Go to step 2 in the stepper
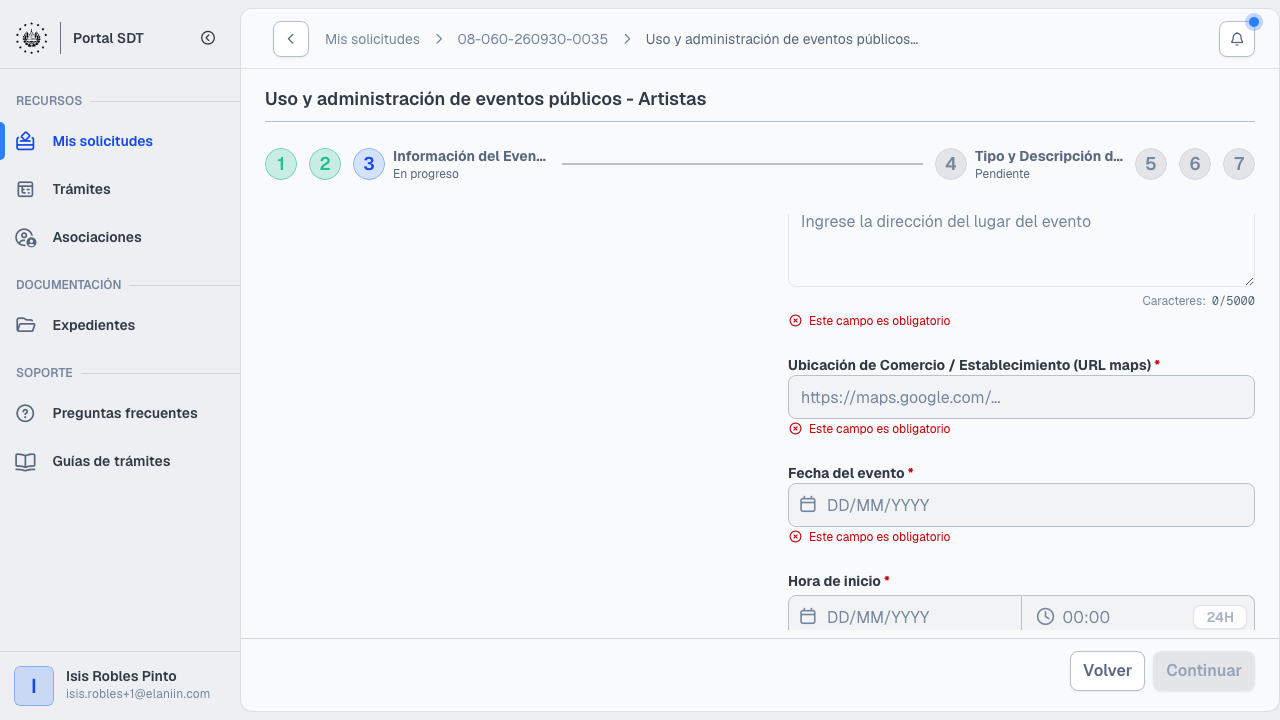This screenshot has height=720, width=1280. coord(325,164)
